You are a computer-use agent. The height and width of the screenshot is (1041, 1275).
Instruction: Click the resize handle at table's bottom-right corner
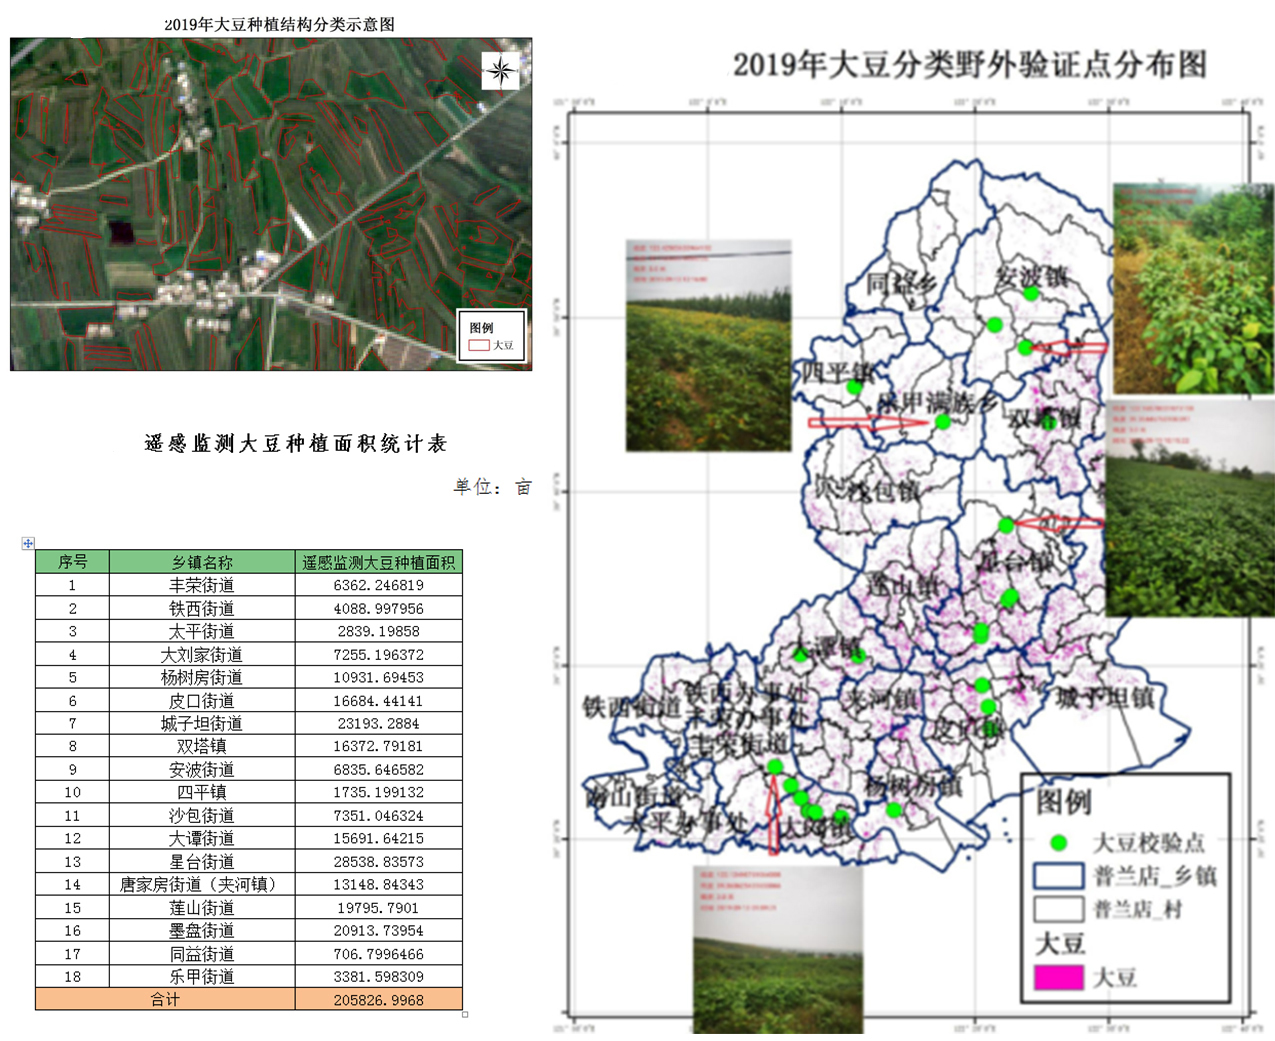(465, 1014)
